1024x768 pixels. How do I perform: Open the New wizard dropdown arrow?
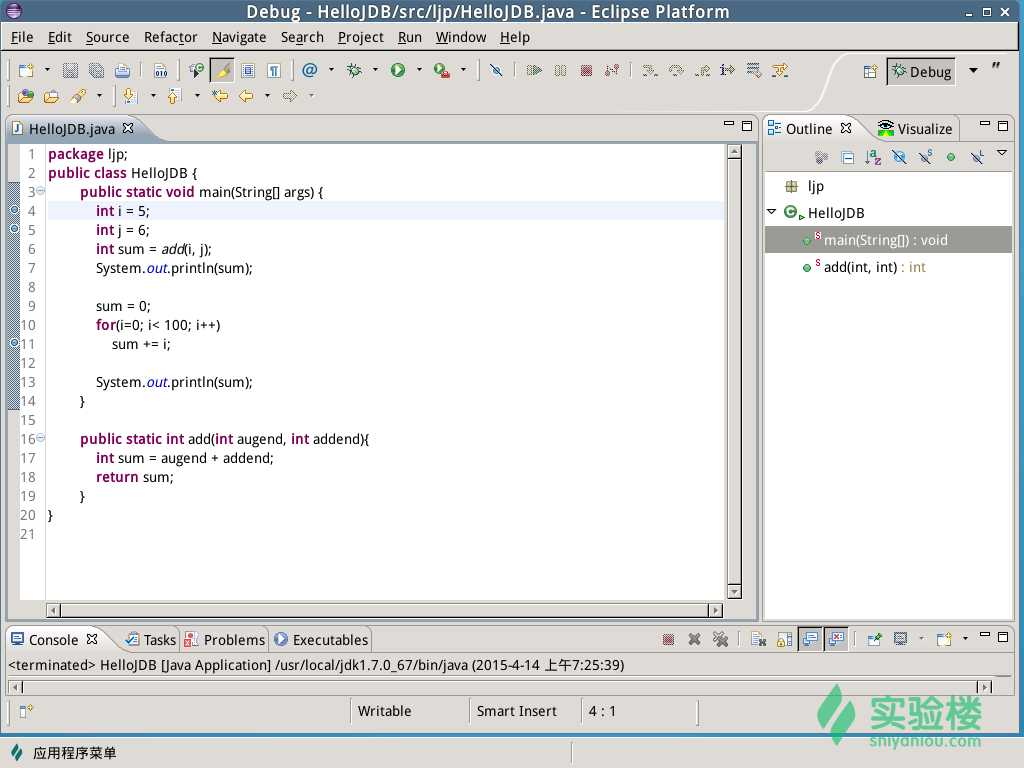click(47, 70)
